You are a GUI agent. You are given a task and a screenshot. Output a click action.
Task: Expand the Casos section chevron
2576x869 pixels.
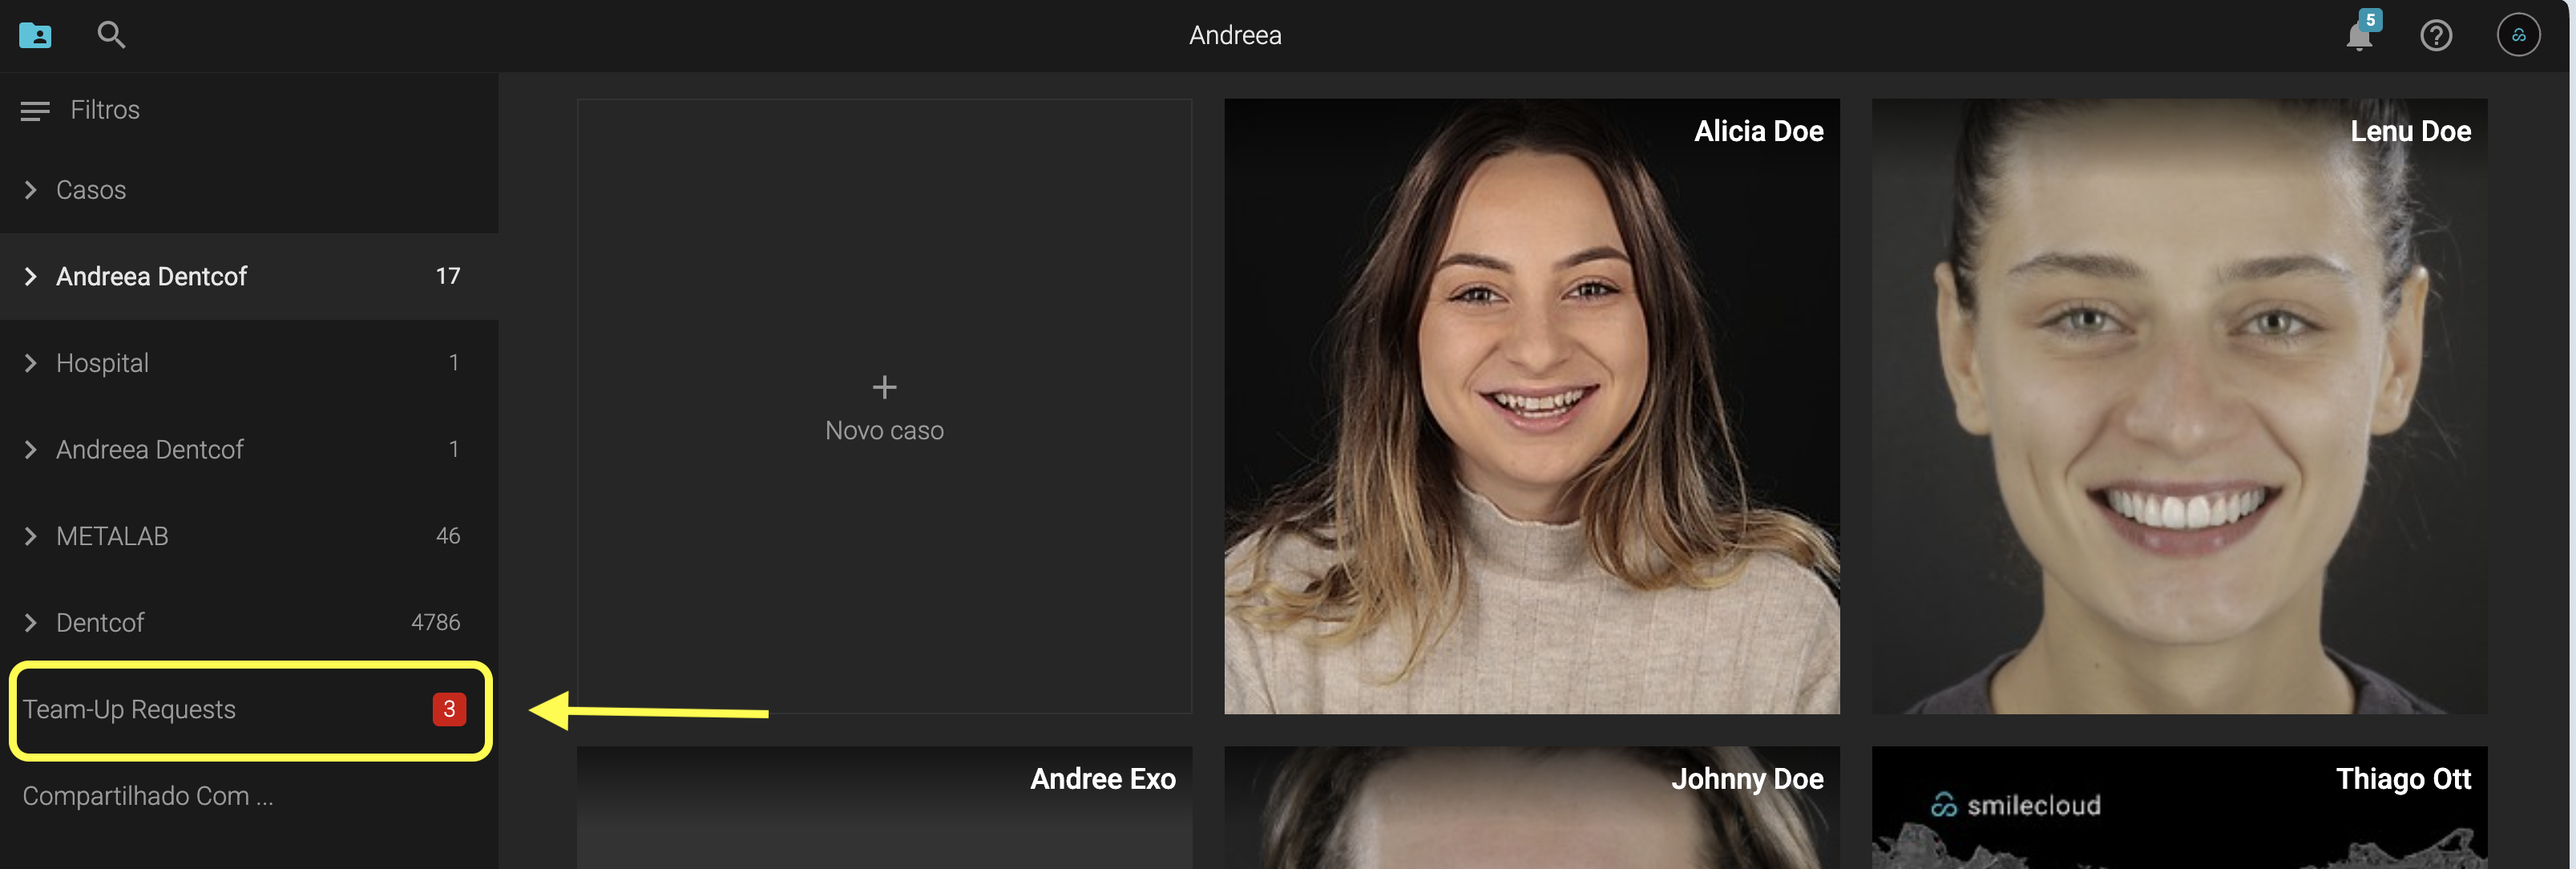coord(31,190)
